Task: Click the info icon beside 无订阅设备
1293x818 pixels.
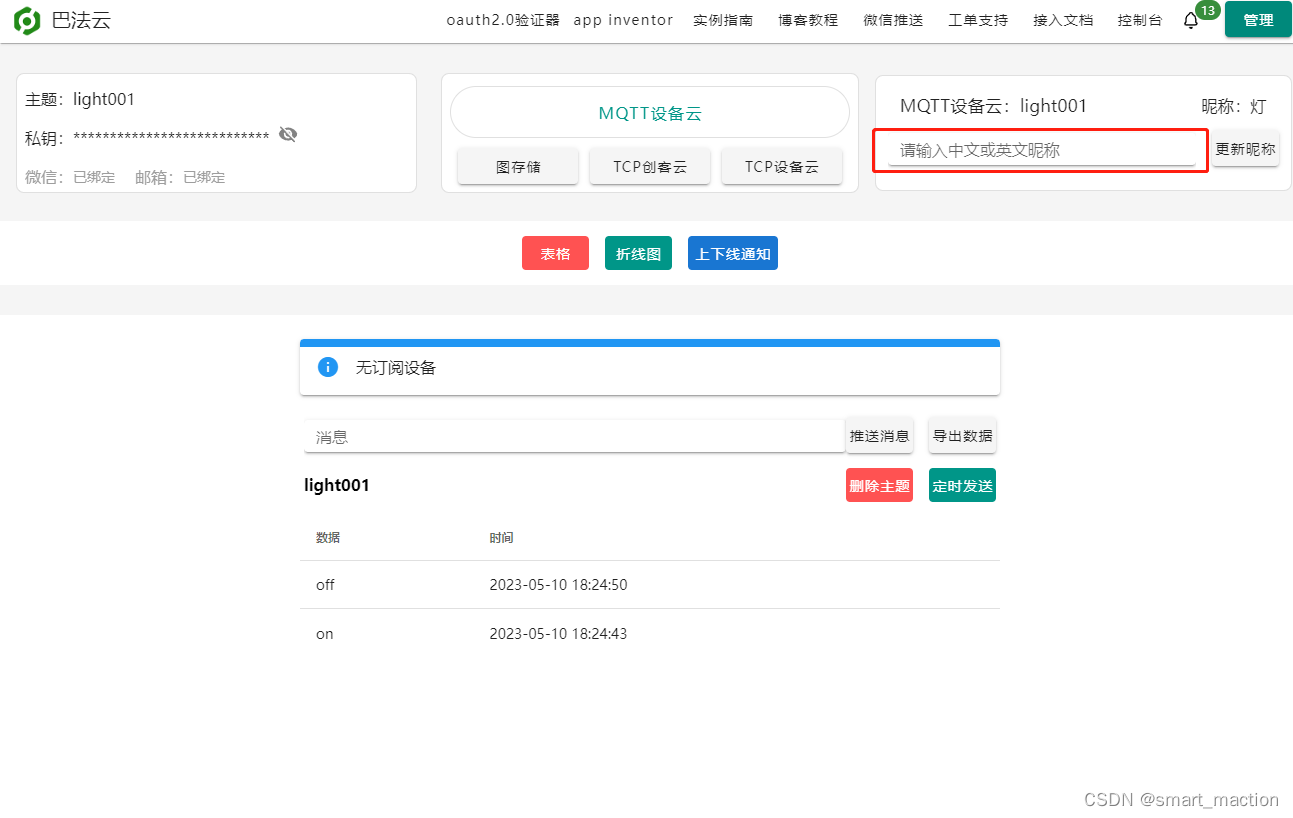Action: [x=327, y=367]
